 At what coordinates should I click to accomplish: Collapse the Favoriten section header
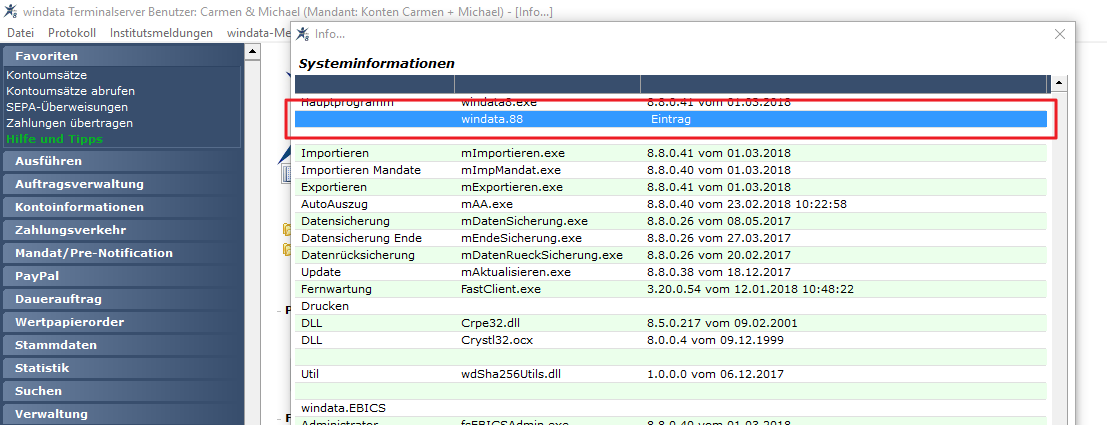tap(121, 56)
